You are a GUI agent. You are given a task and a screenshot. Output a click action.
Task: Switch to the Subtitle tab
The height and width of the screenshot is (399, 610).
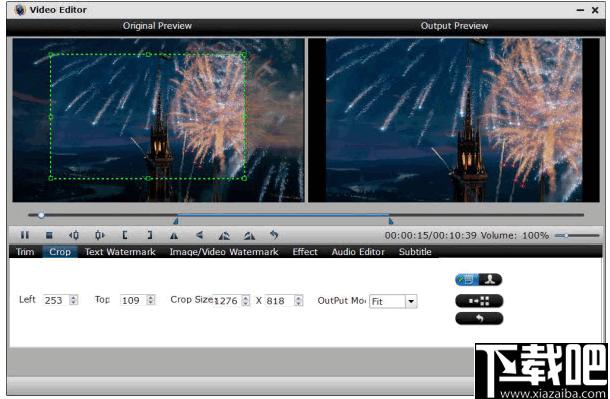tap(415, 252)
